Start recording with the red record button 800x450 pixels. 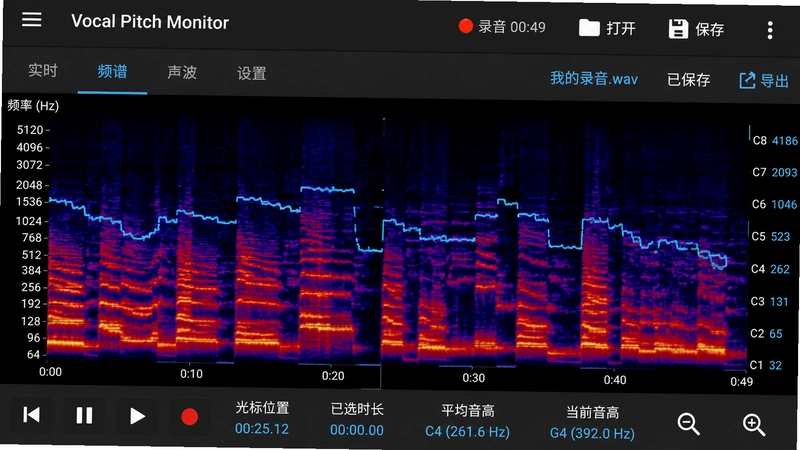[189, 417]
